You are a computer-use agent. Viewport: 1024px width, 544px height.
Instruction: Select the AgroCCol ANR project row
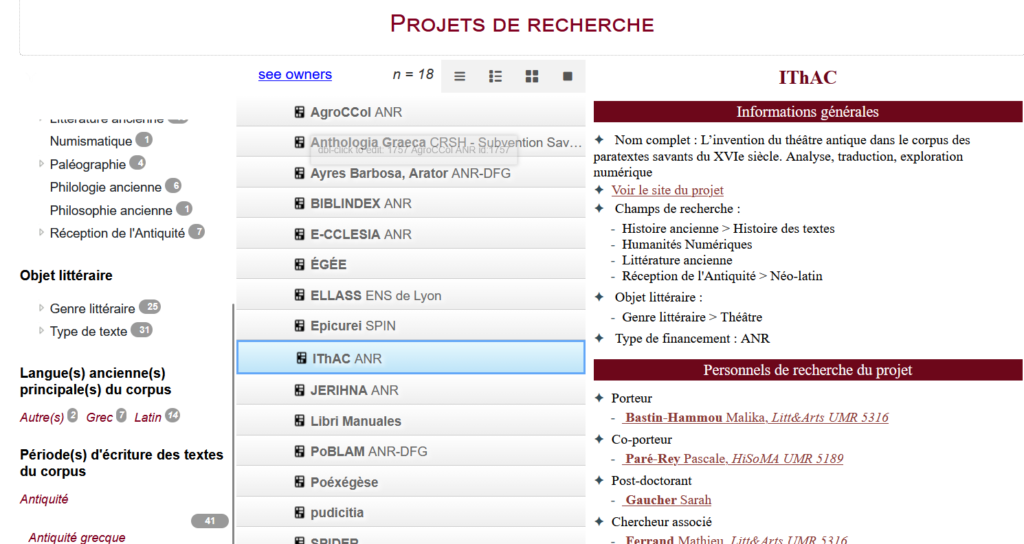411,112
